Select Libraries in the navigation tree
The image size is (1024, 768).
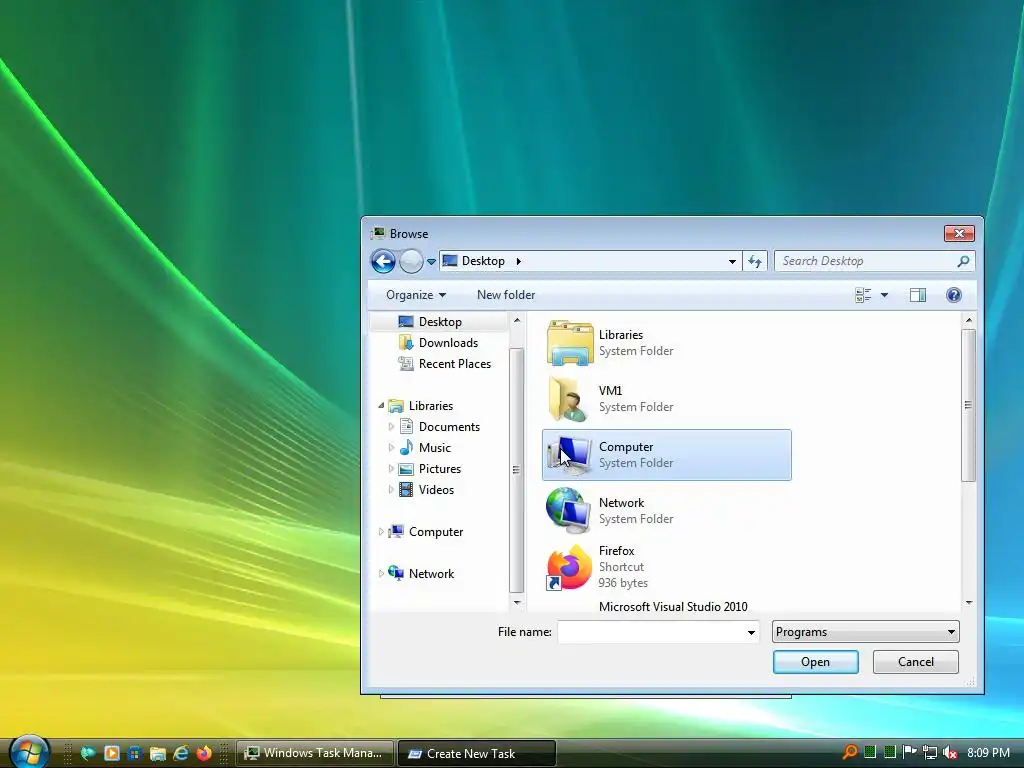pos(430,406)
